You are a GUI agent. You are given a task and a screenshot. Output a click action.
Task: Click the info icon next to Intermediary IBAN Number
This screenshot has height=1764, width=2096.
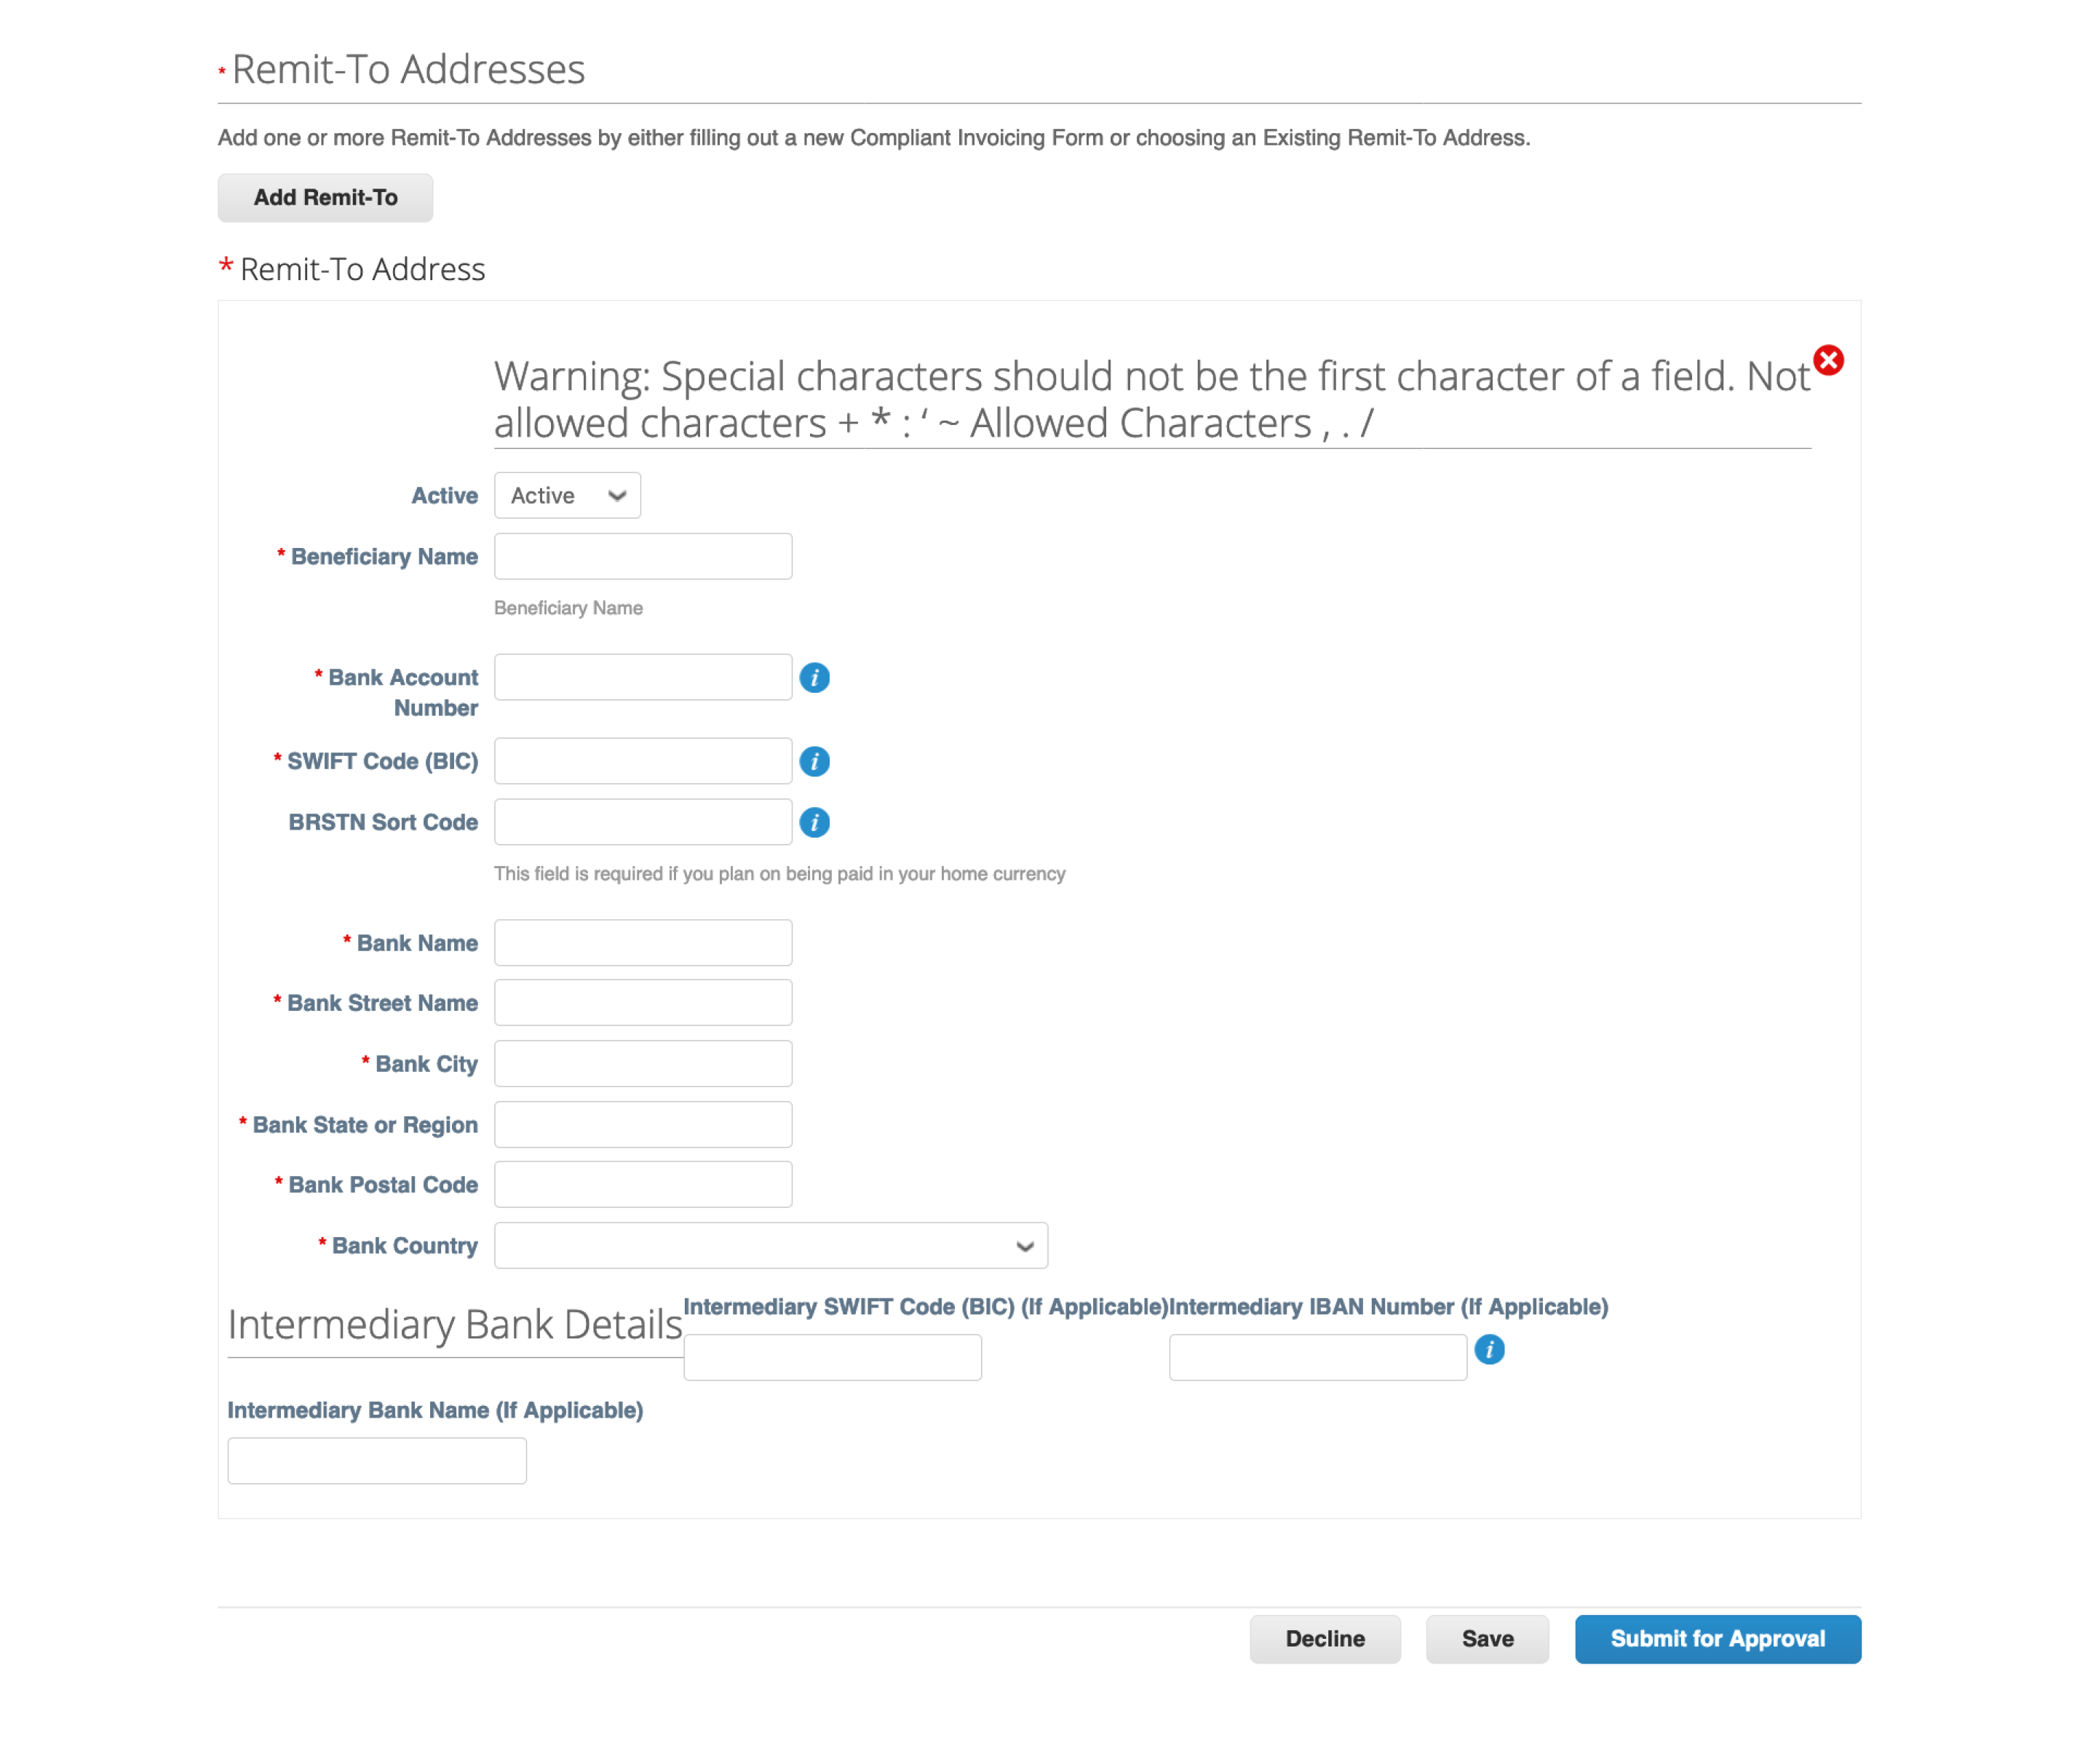click(1490, 1349)
